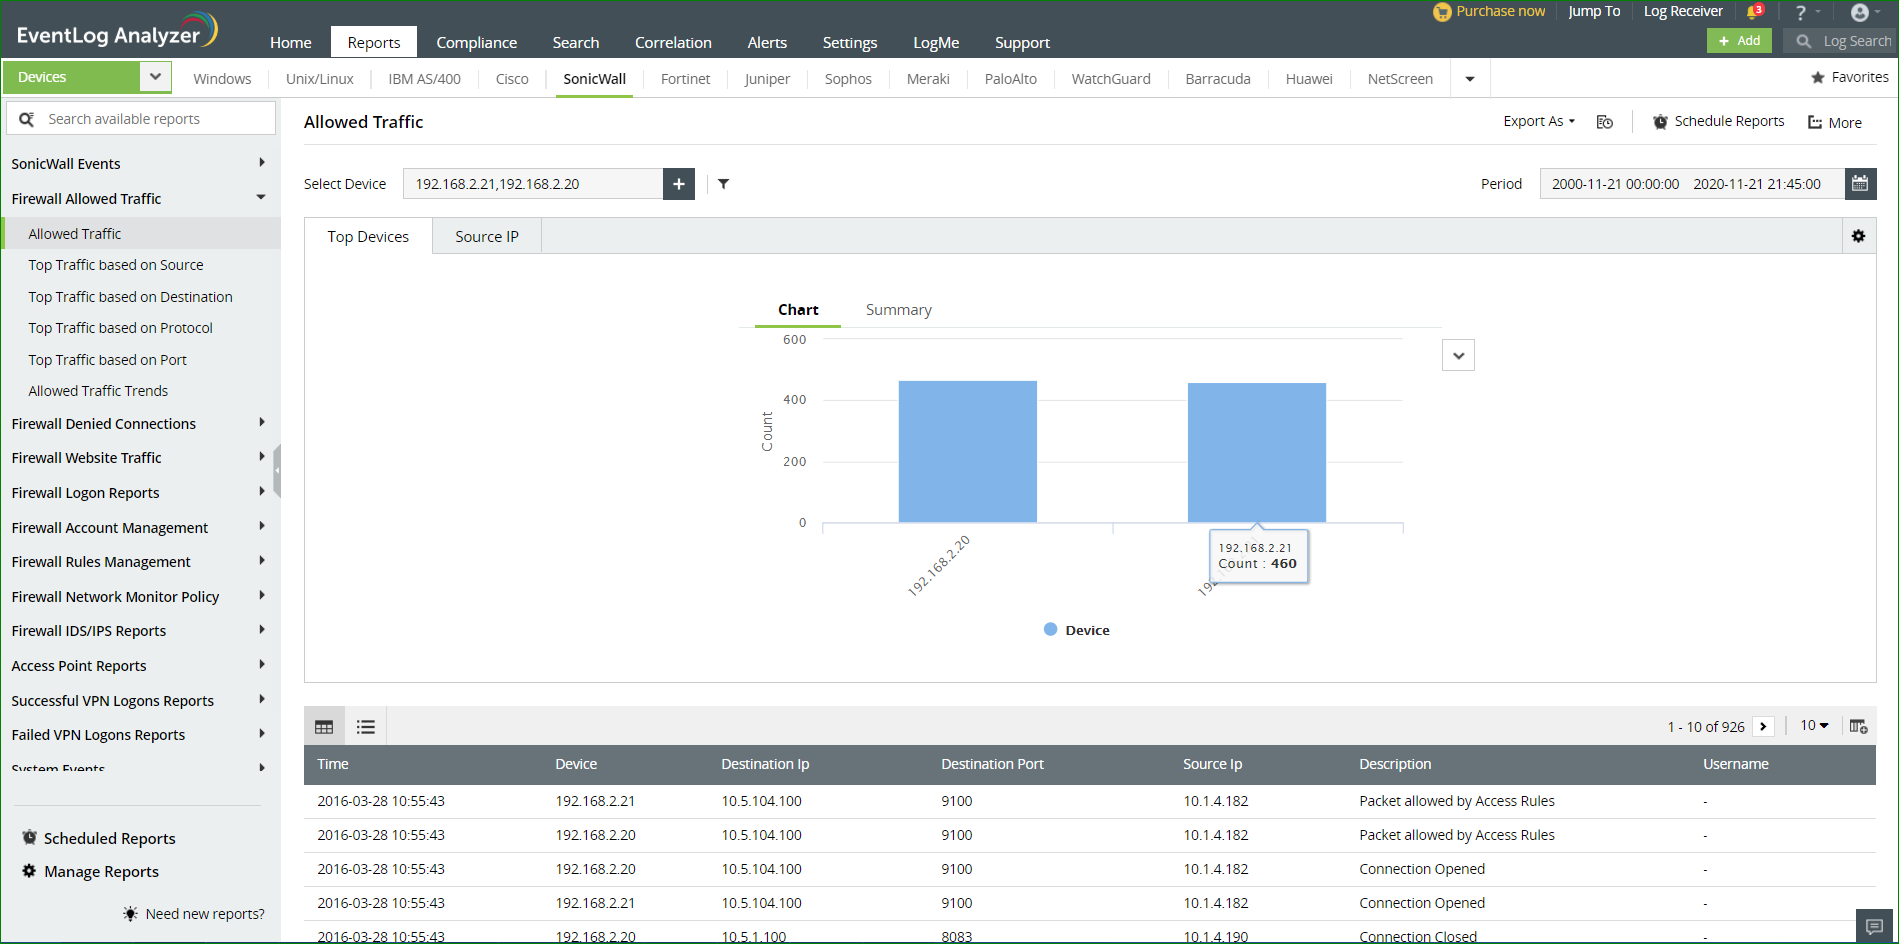Open Top Traffic based on Port report
The height and width of the screenshot is (944, 1899).
coord(107,360)
